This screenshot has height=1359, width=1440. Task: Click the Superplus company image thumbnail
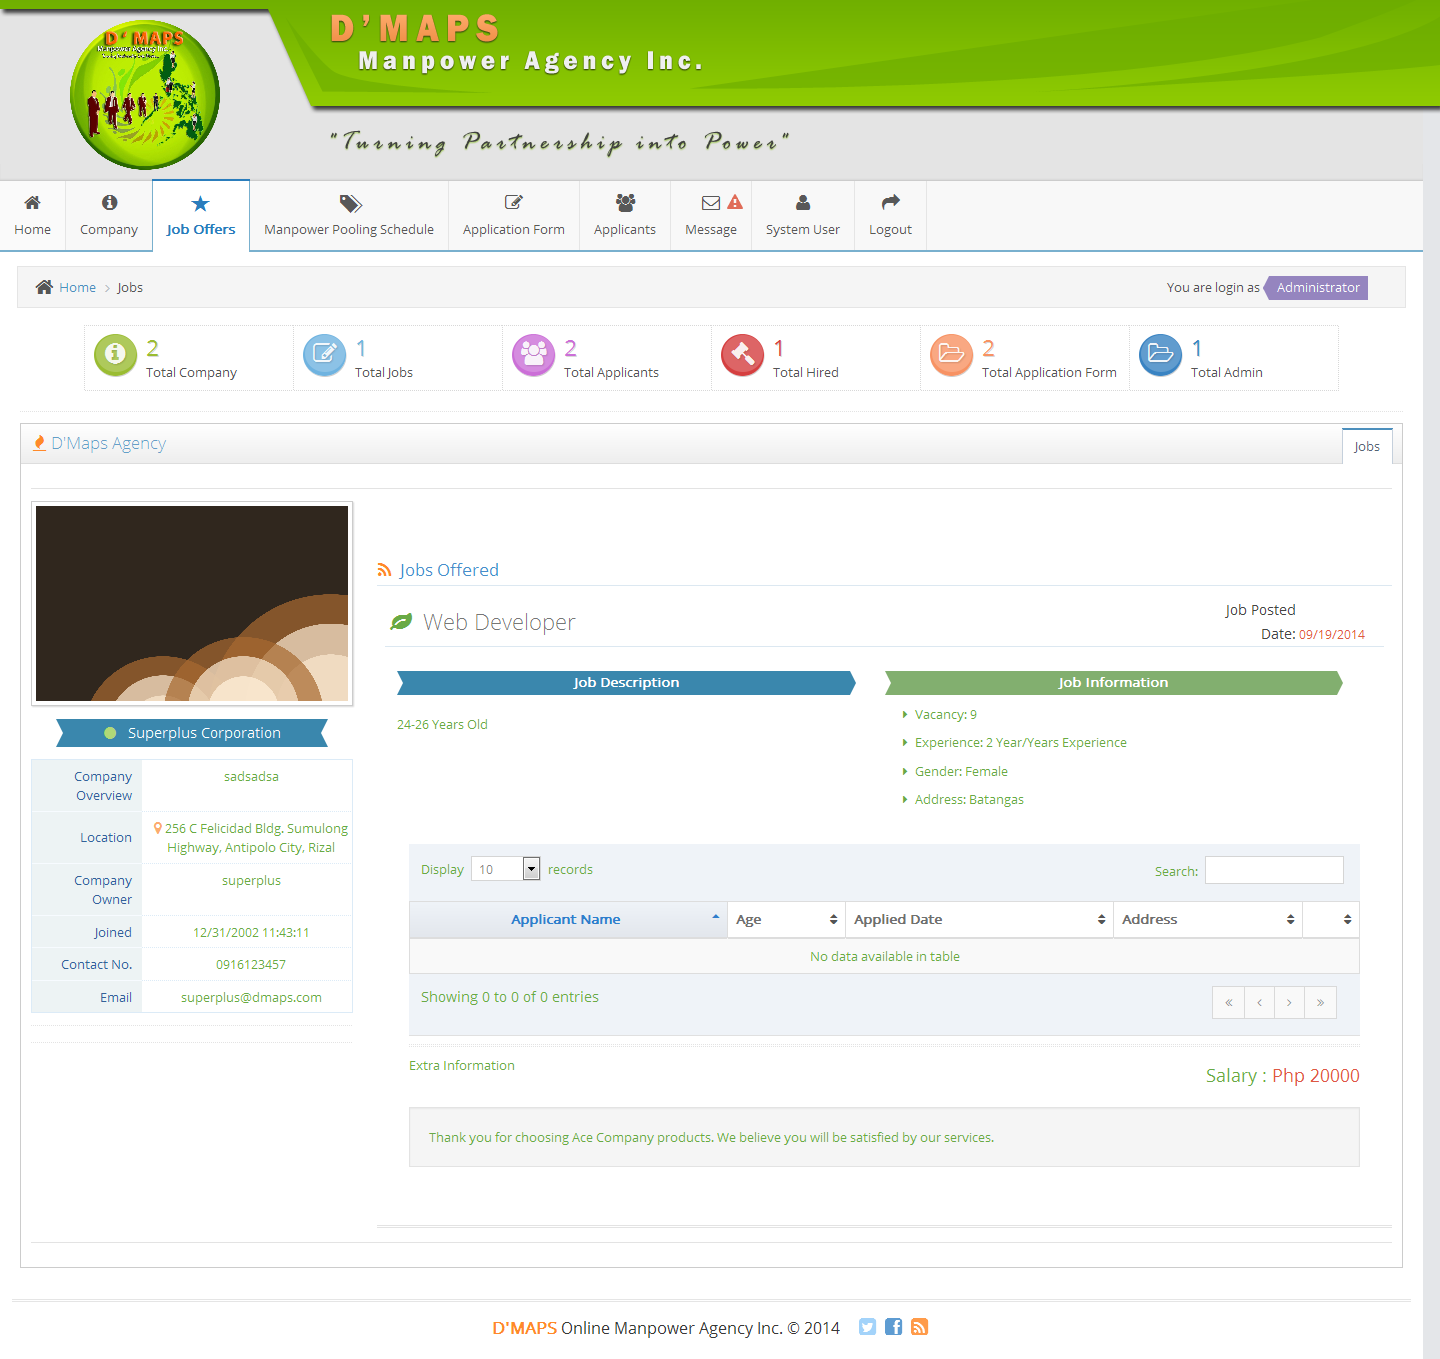[192, 603]
